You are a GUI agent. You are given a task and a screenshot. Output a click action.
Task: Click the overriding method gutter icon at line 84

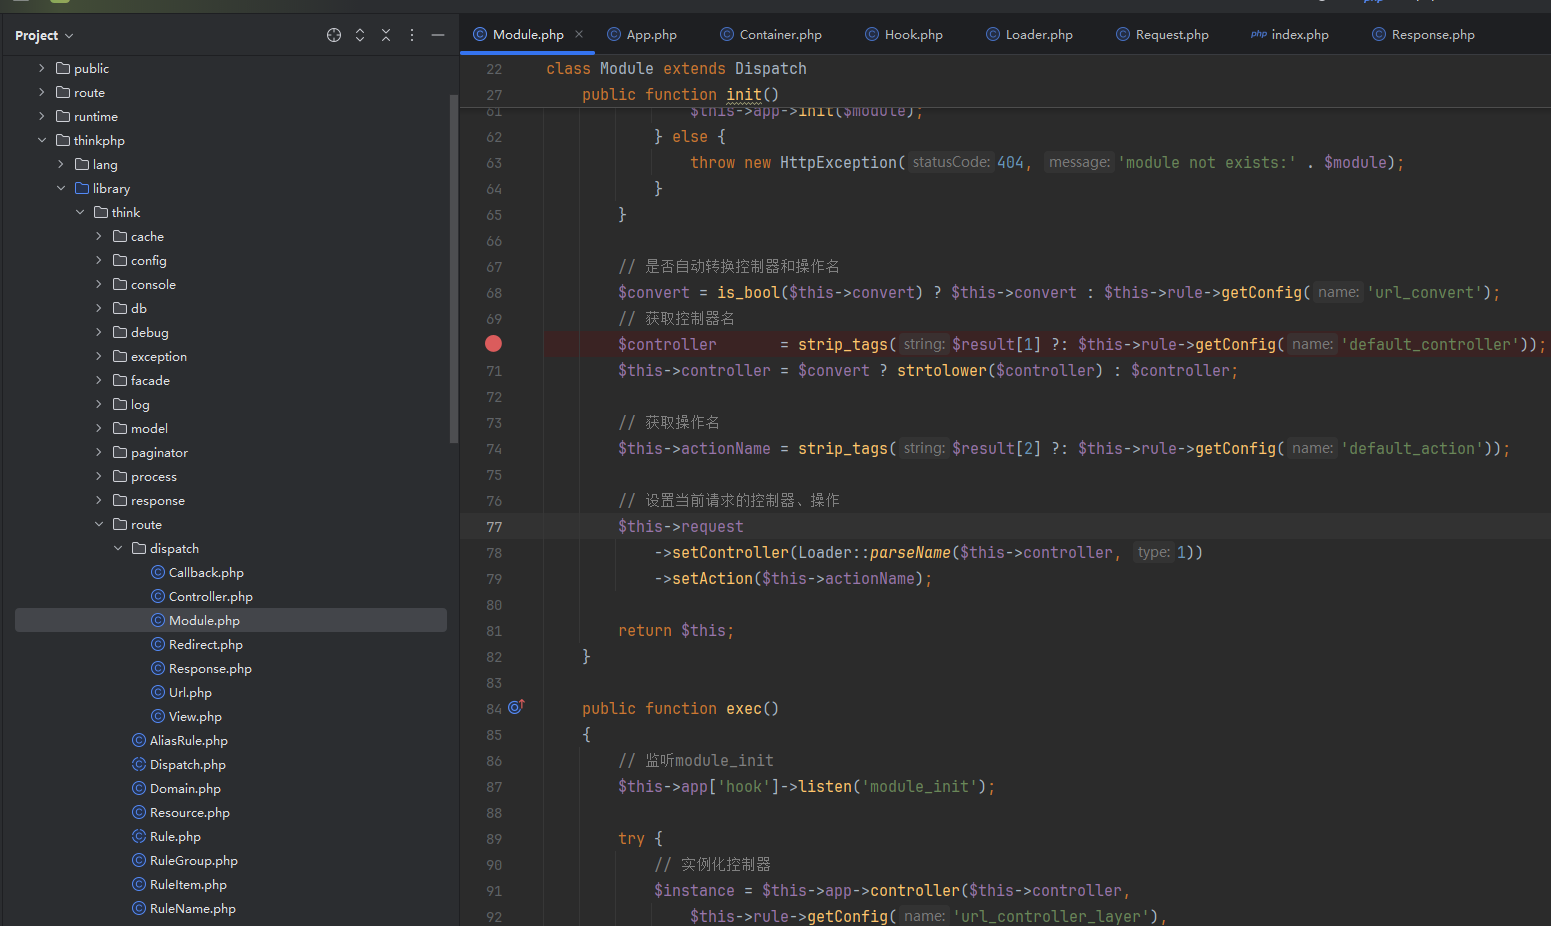(516, 707)
